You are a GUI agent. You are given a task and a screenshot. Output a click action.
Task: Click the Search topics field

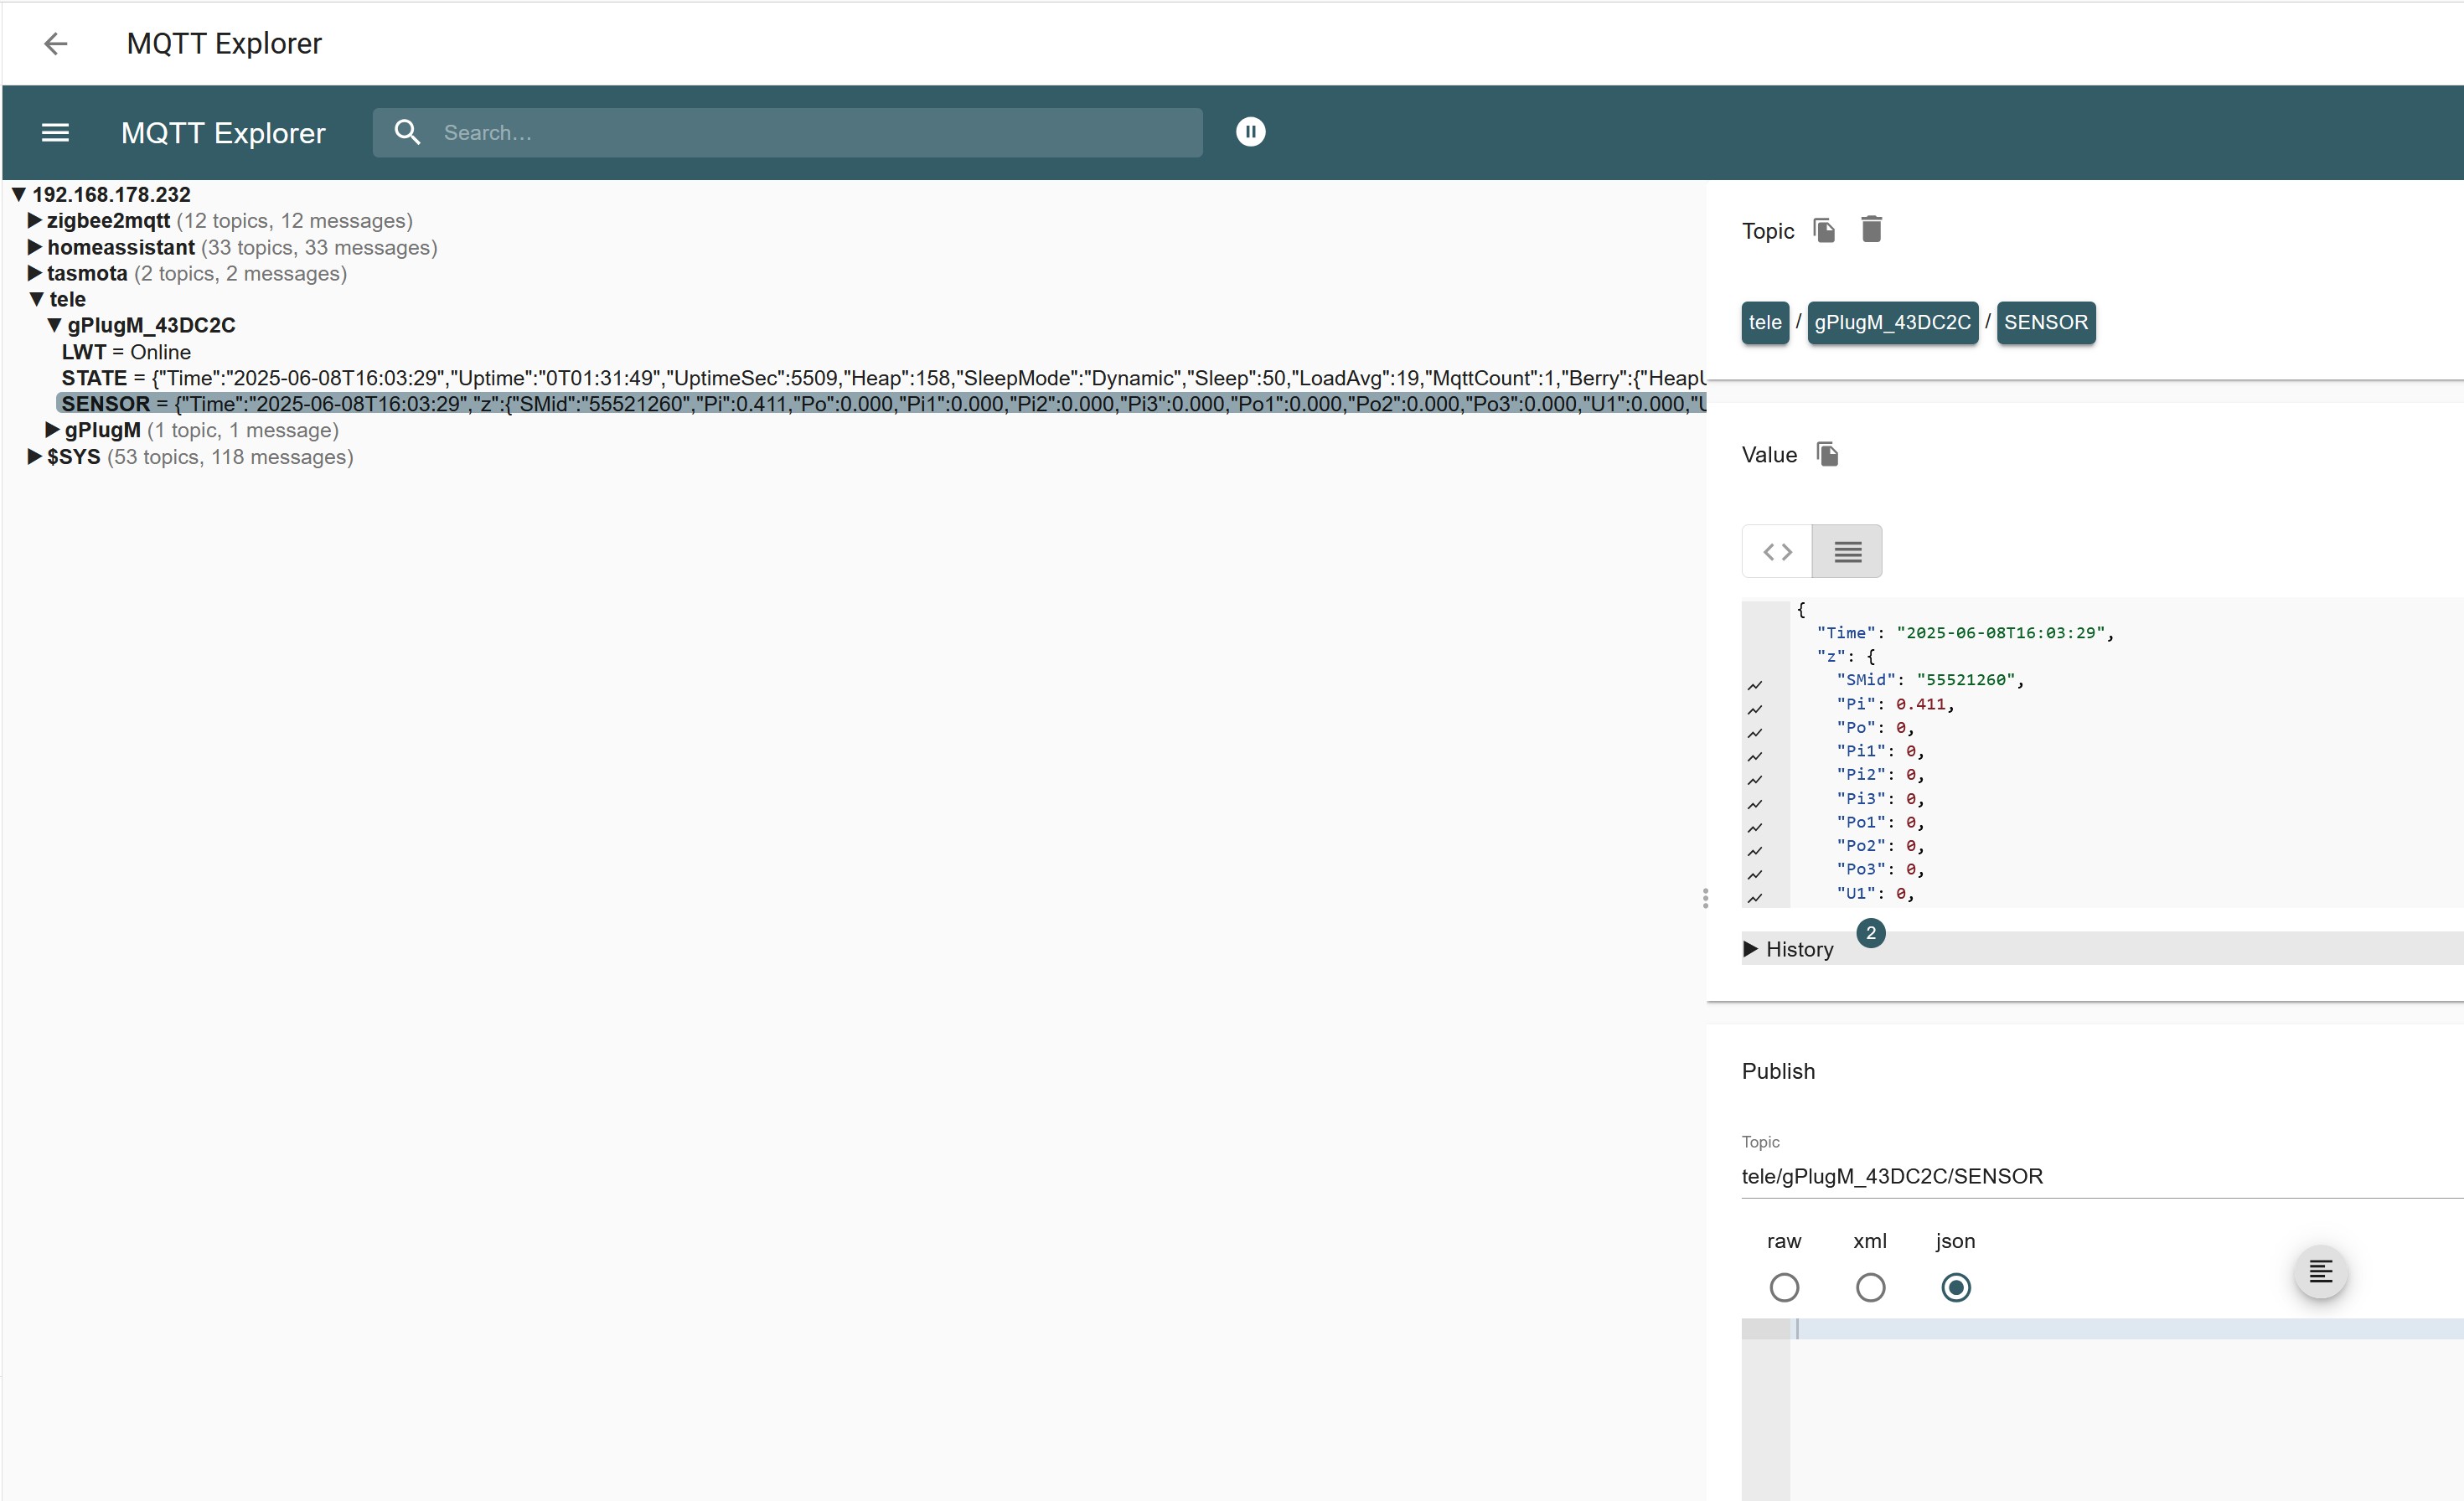tap(800, 132)
